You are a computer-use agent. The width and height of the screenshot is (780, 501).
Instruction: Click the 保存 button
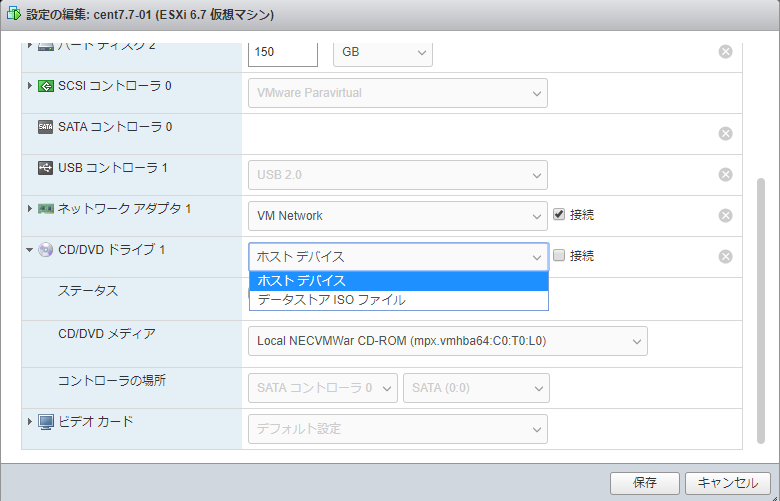click(x=645, y=483)
